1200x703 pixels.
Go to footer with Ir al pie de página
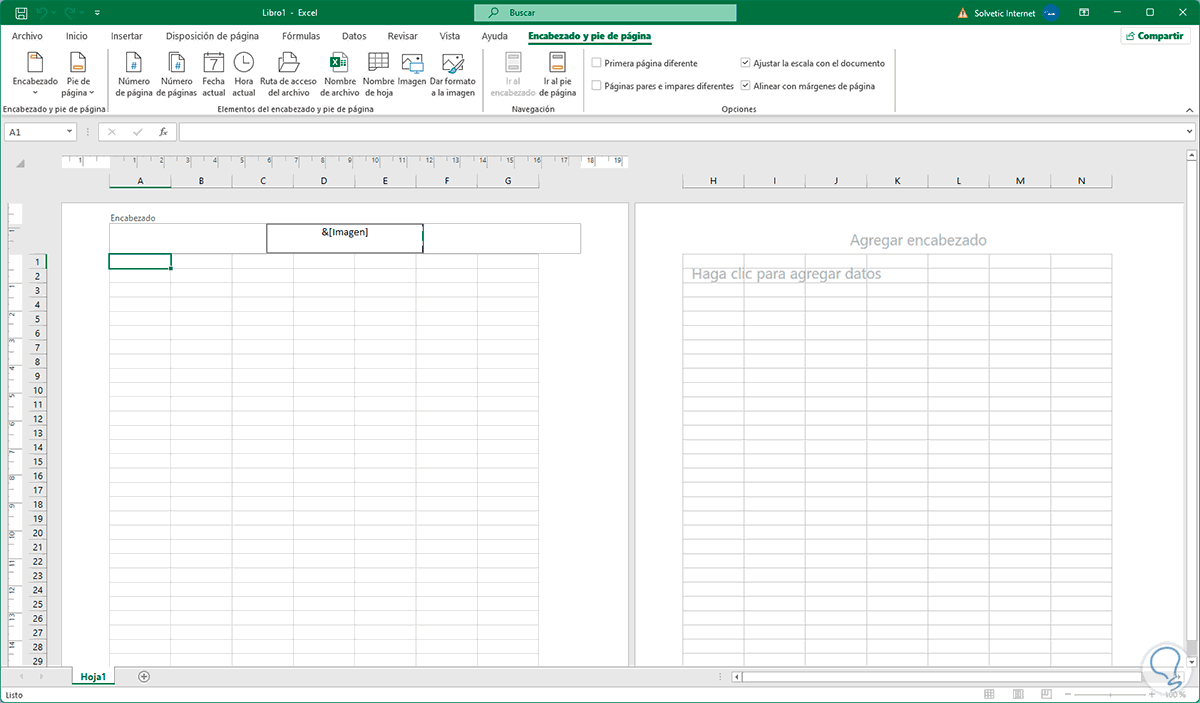click(558, 76)
